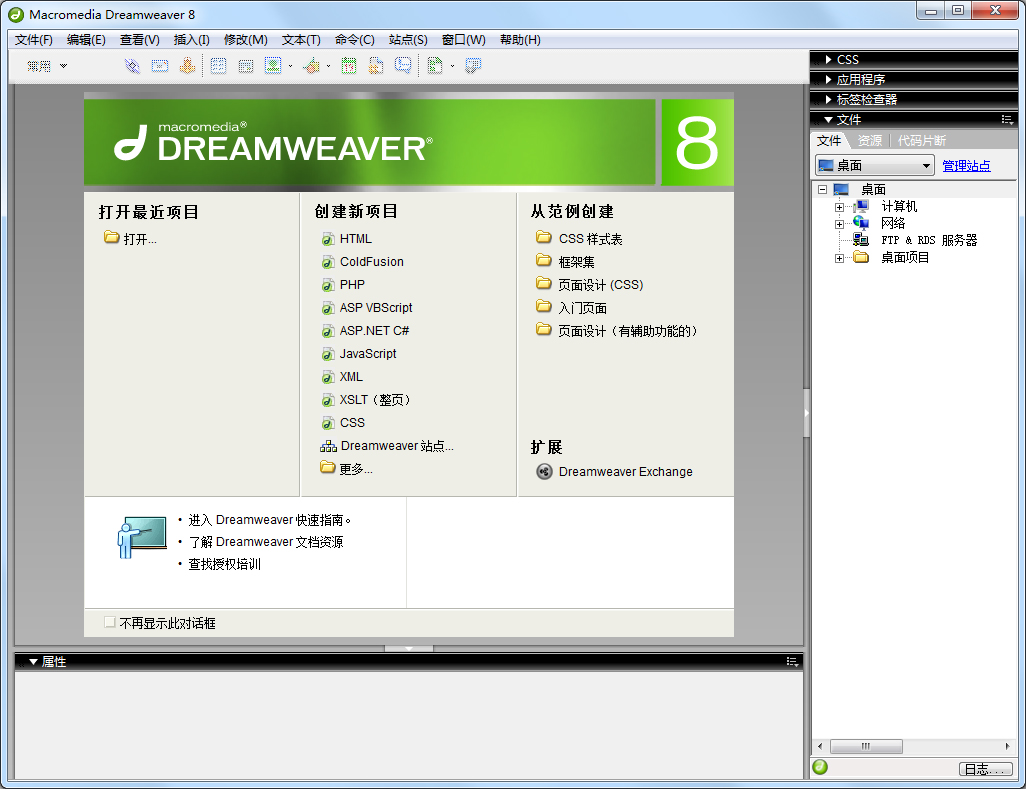The height and width of the screenshot is (789, 1026).
Task: Click the Email Link icon
Action: click(160, 65)
